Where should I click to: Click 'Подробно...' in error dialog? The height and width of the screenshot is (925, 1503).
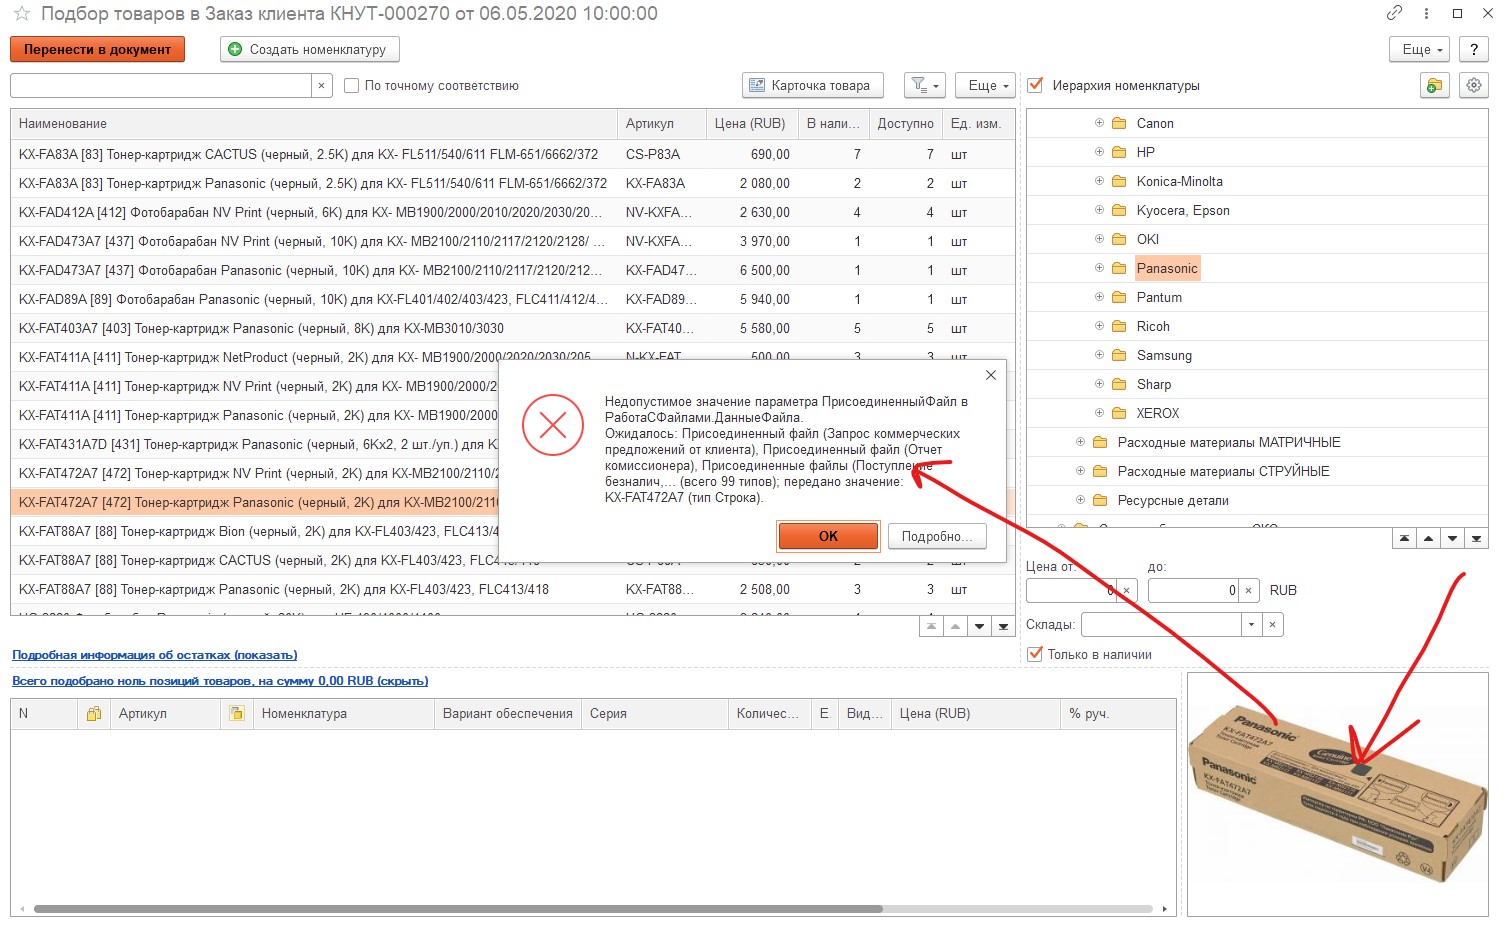(937, 537)
